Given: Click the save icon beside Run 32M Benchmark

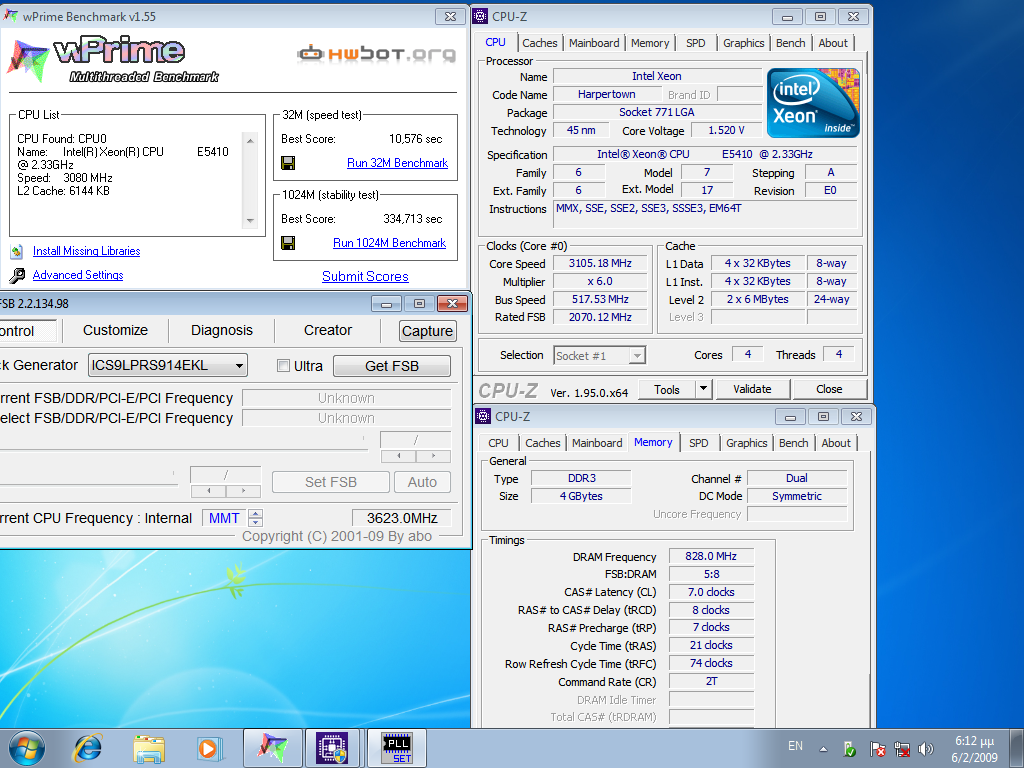Looking at the screenshot, I should click(287, 163).
